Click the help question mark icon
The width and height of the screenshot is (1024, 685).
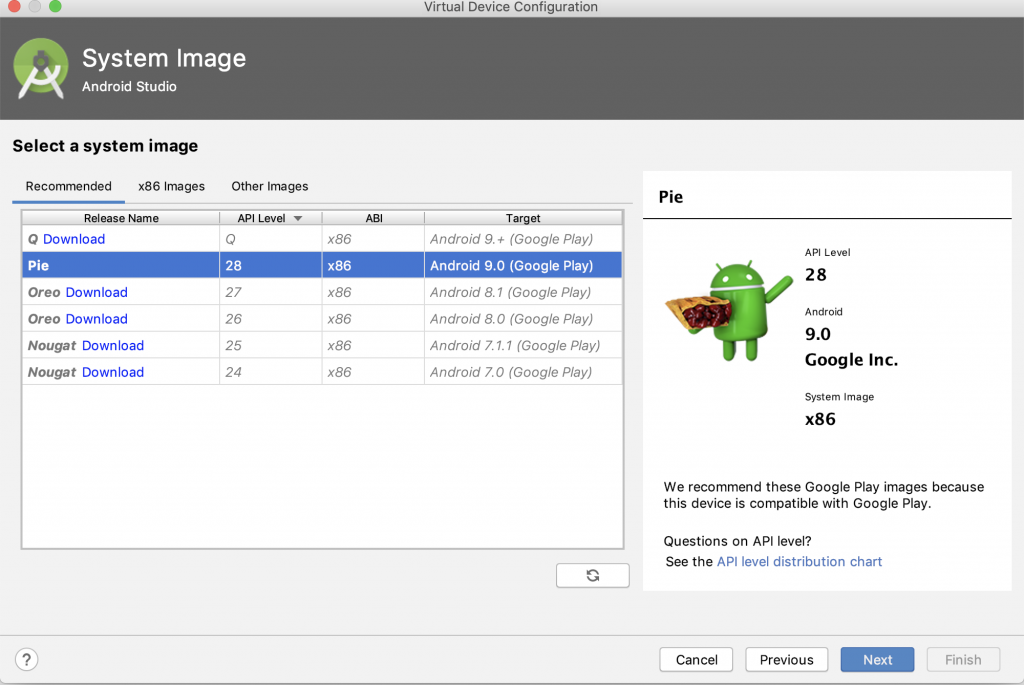click(x=26, y=659)
